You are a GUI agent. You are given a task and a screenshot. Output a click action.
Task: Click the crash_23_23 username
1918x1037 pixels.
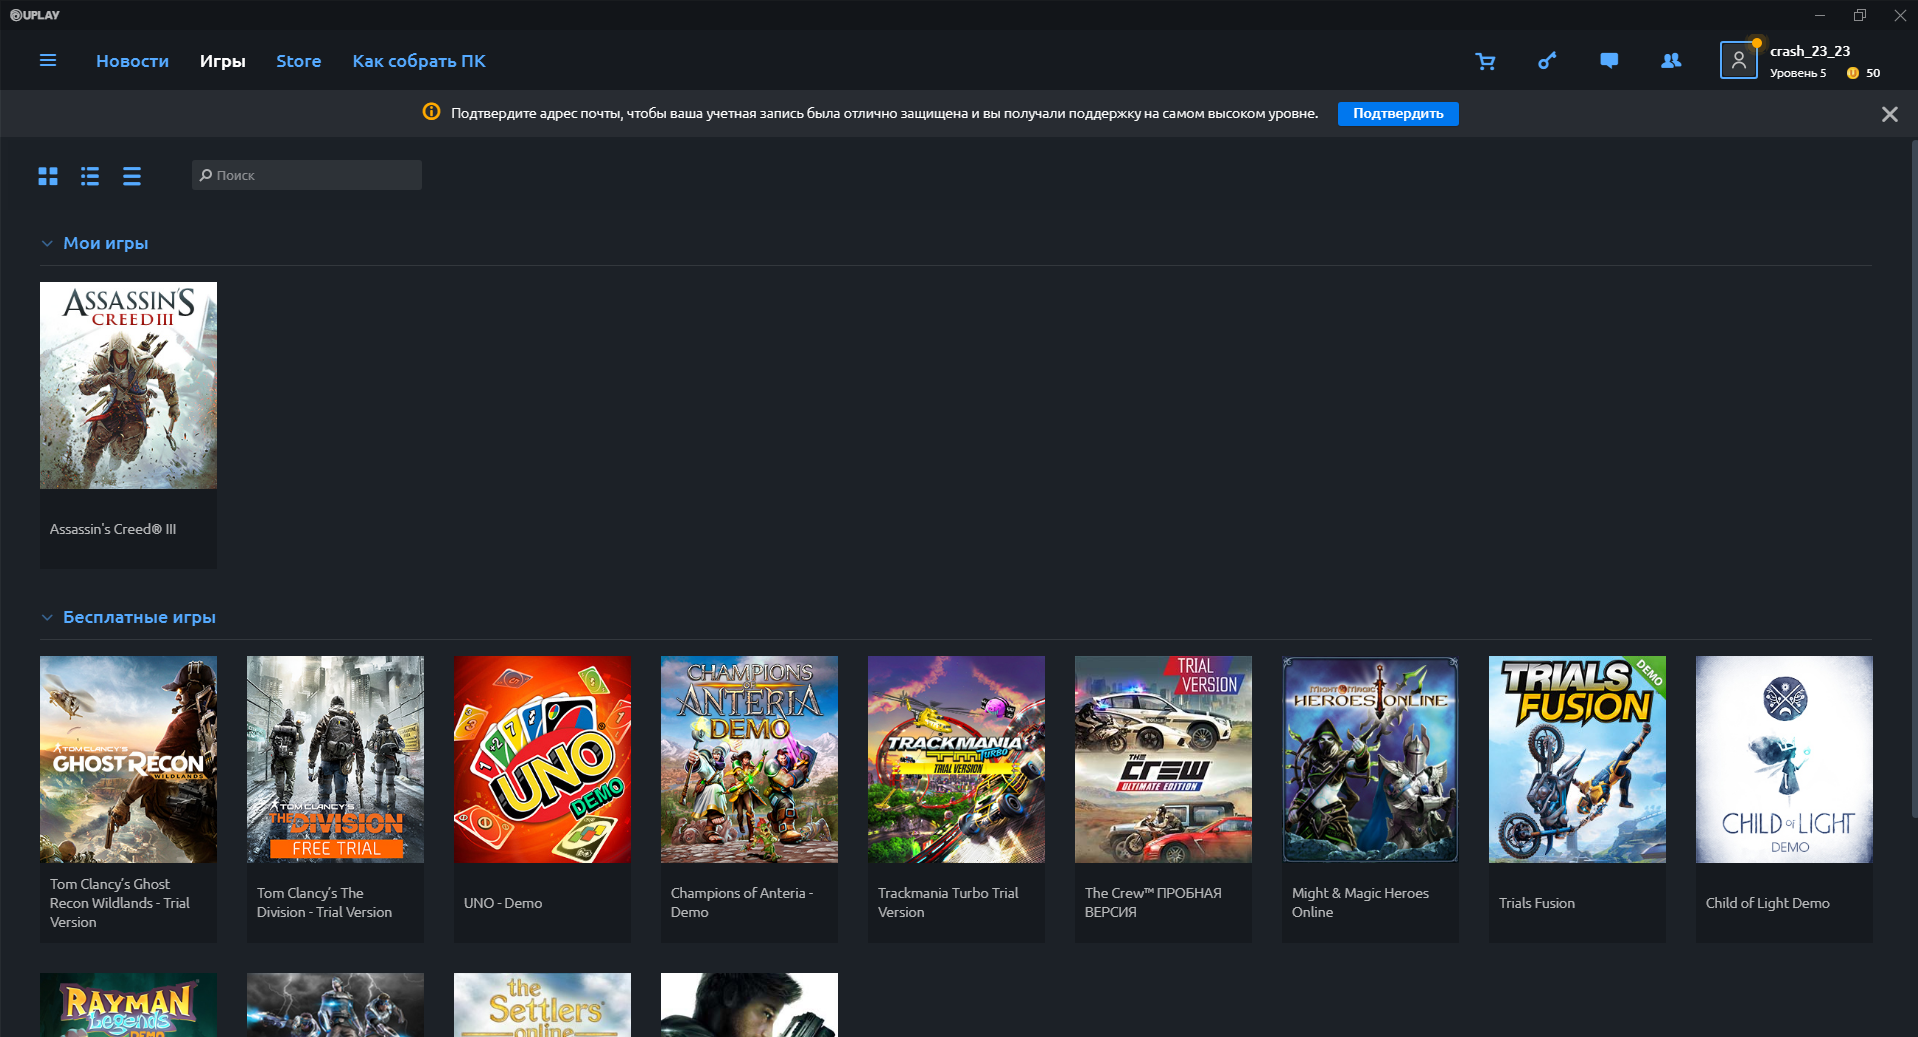pyautogui.click(x=1810, y=51)
